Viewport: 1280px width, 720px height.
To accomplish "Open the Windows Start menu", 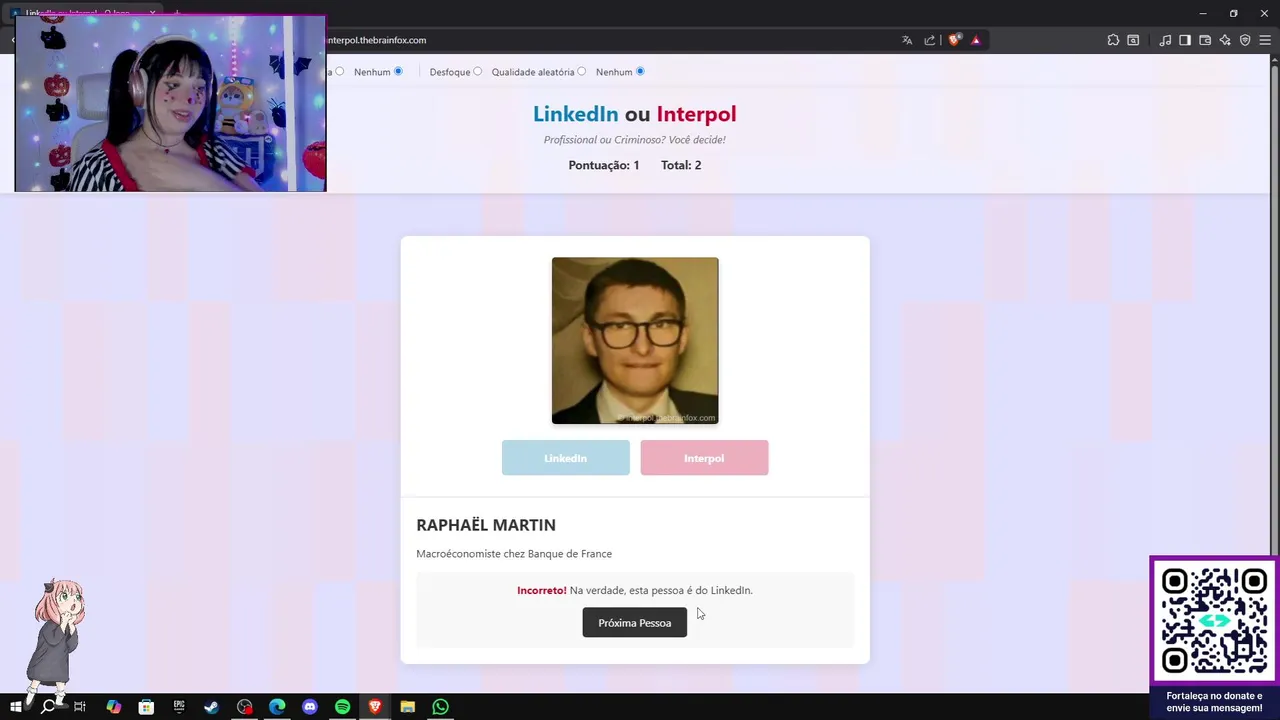I will point(15,707).
